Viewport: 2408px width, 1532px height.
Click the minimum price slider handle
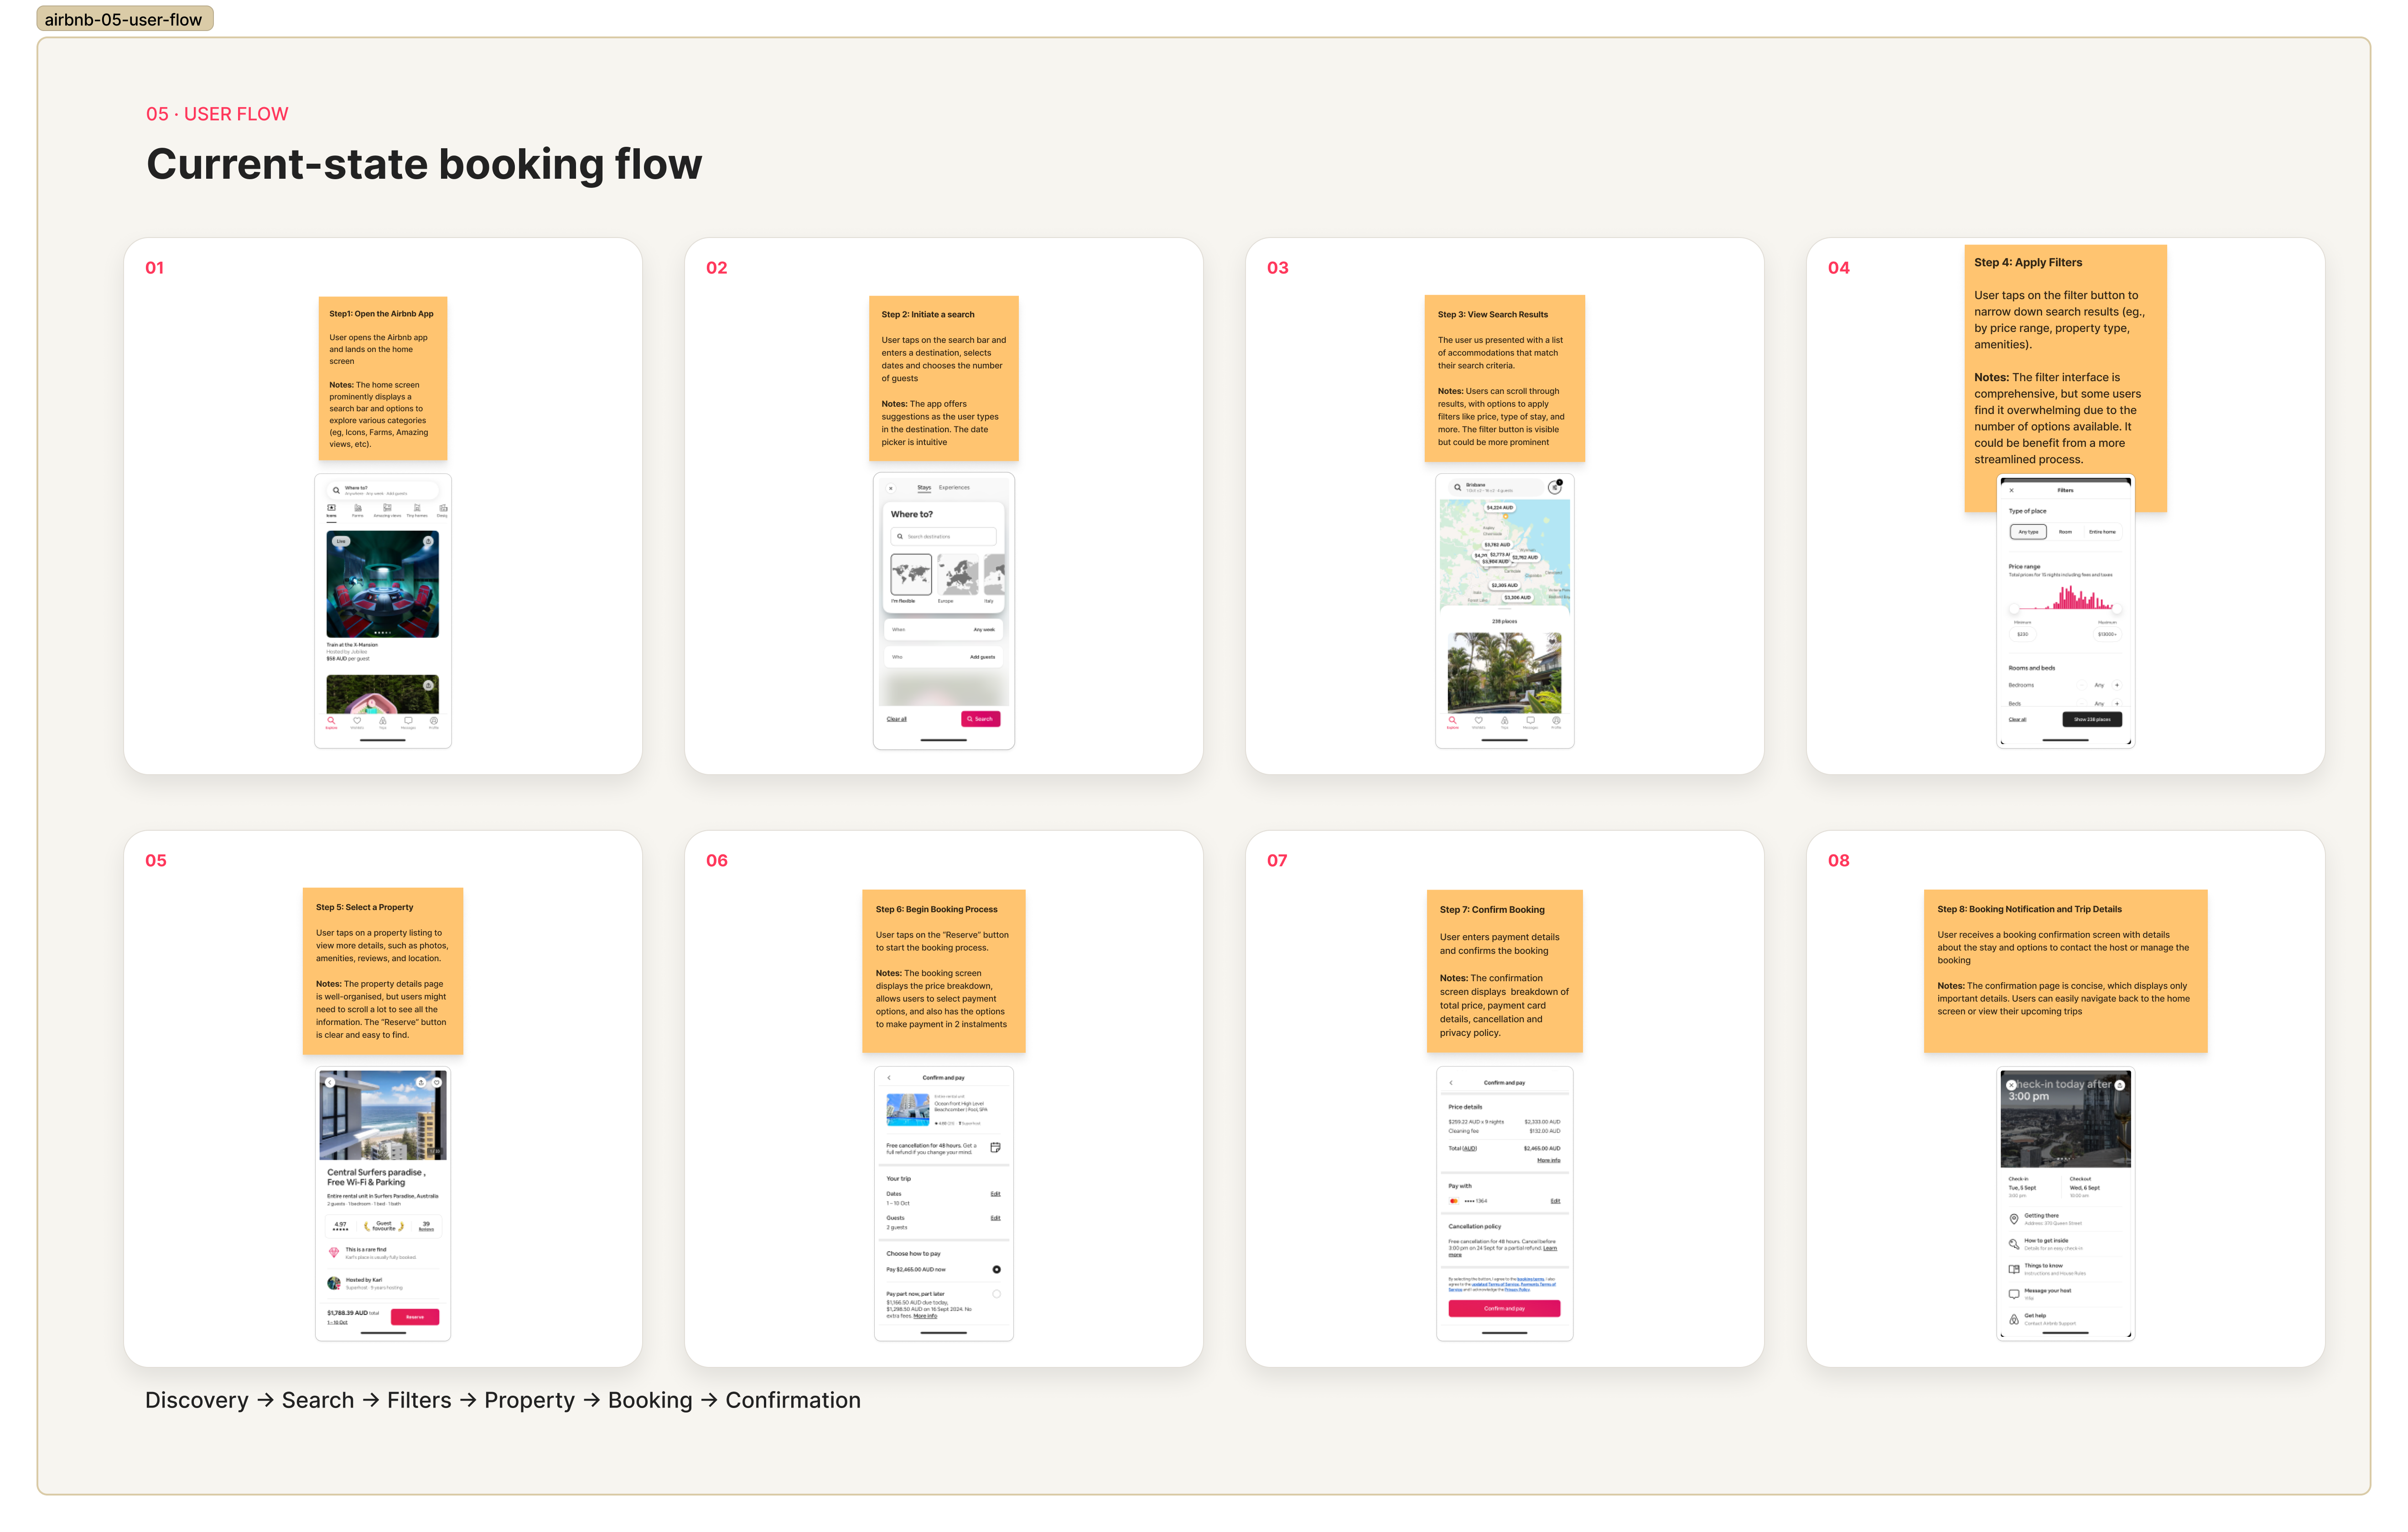(x=2014, y=609)
